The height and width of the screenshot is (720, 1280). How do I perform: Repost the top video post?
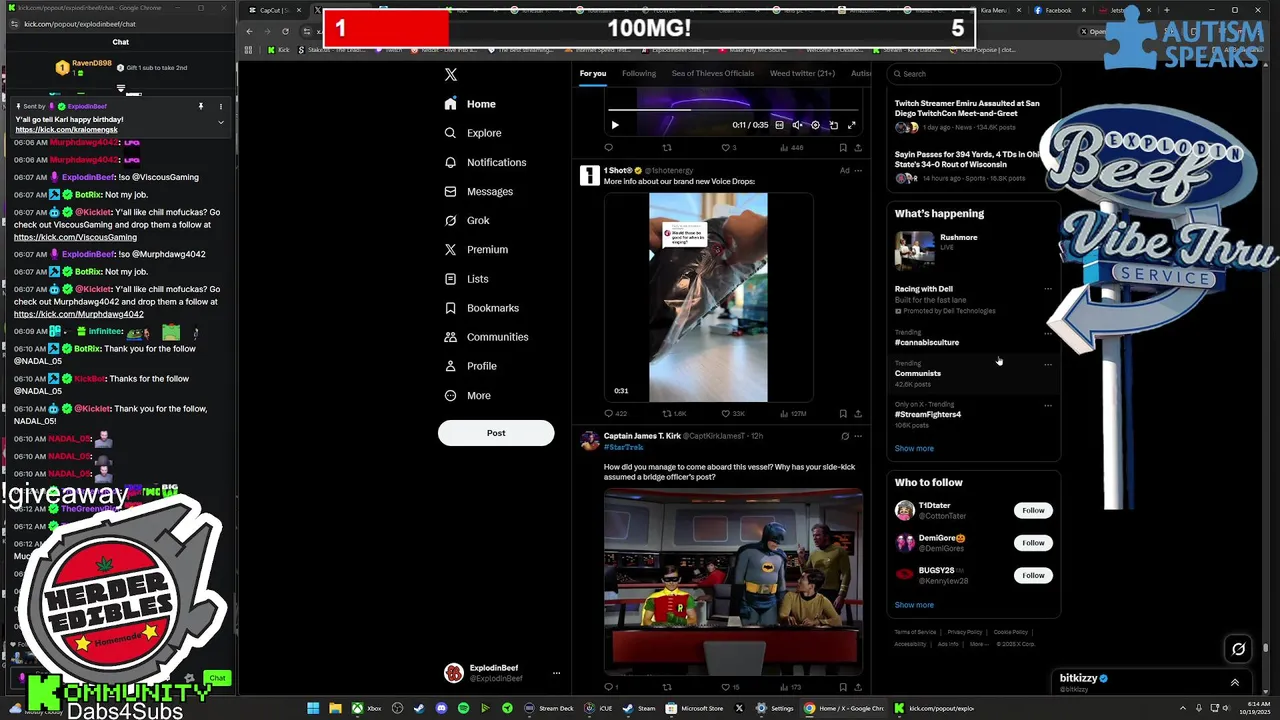[x=667, y=148]
